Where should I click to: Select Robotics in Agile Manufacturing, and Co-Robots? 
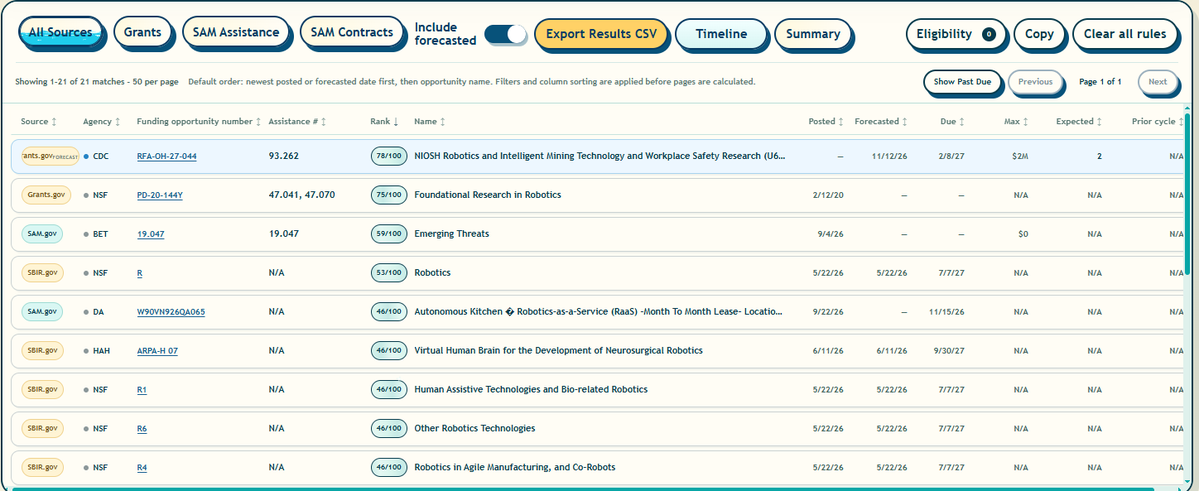click(x=515, y=468)
